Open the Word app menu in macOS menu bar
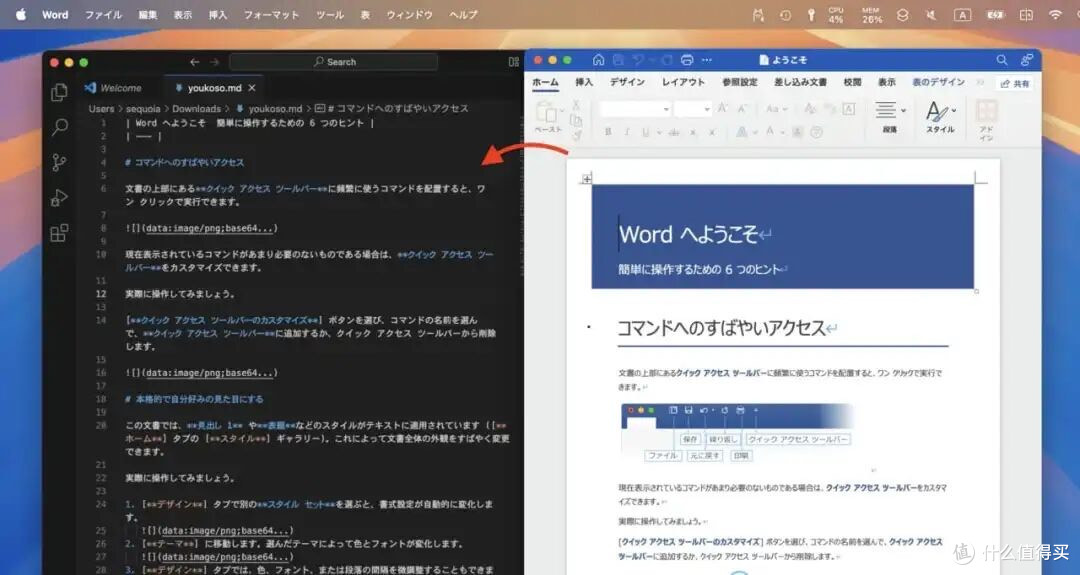1080x575 pixels. (x=55, y=14)
